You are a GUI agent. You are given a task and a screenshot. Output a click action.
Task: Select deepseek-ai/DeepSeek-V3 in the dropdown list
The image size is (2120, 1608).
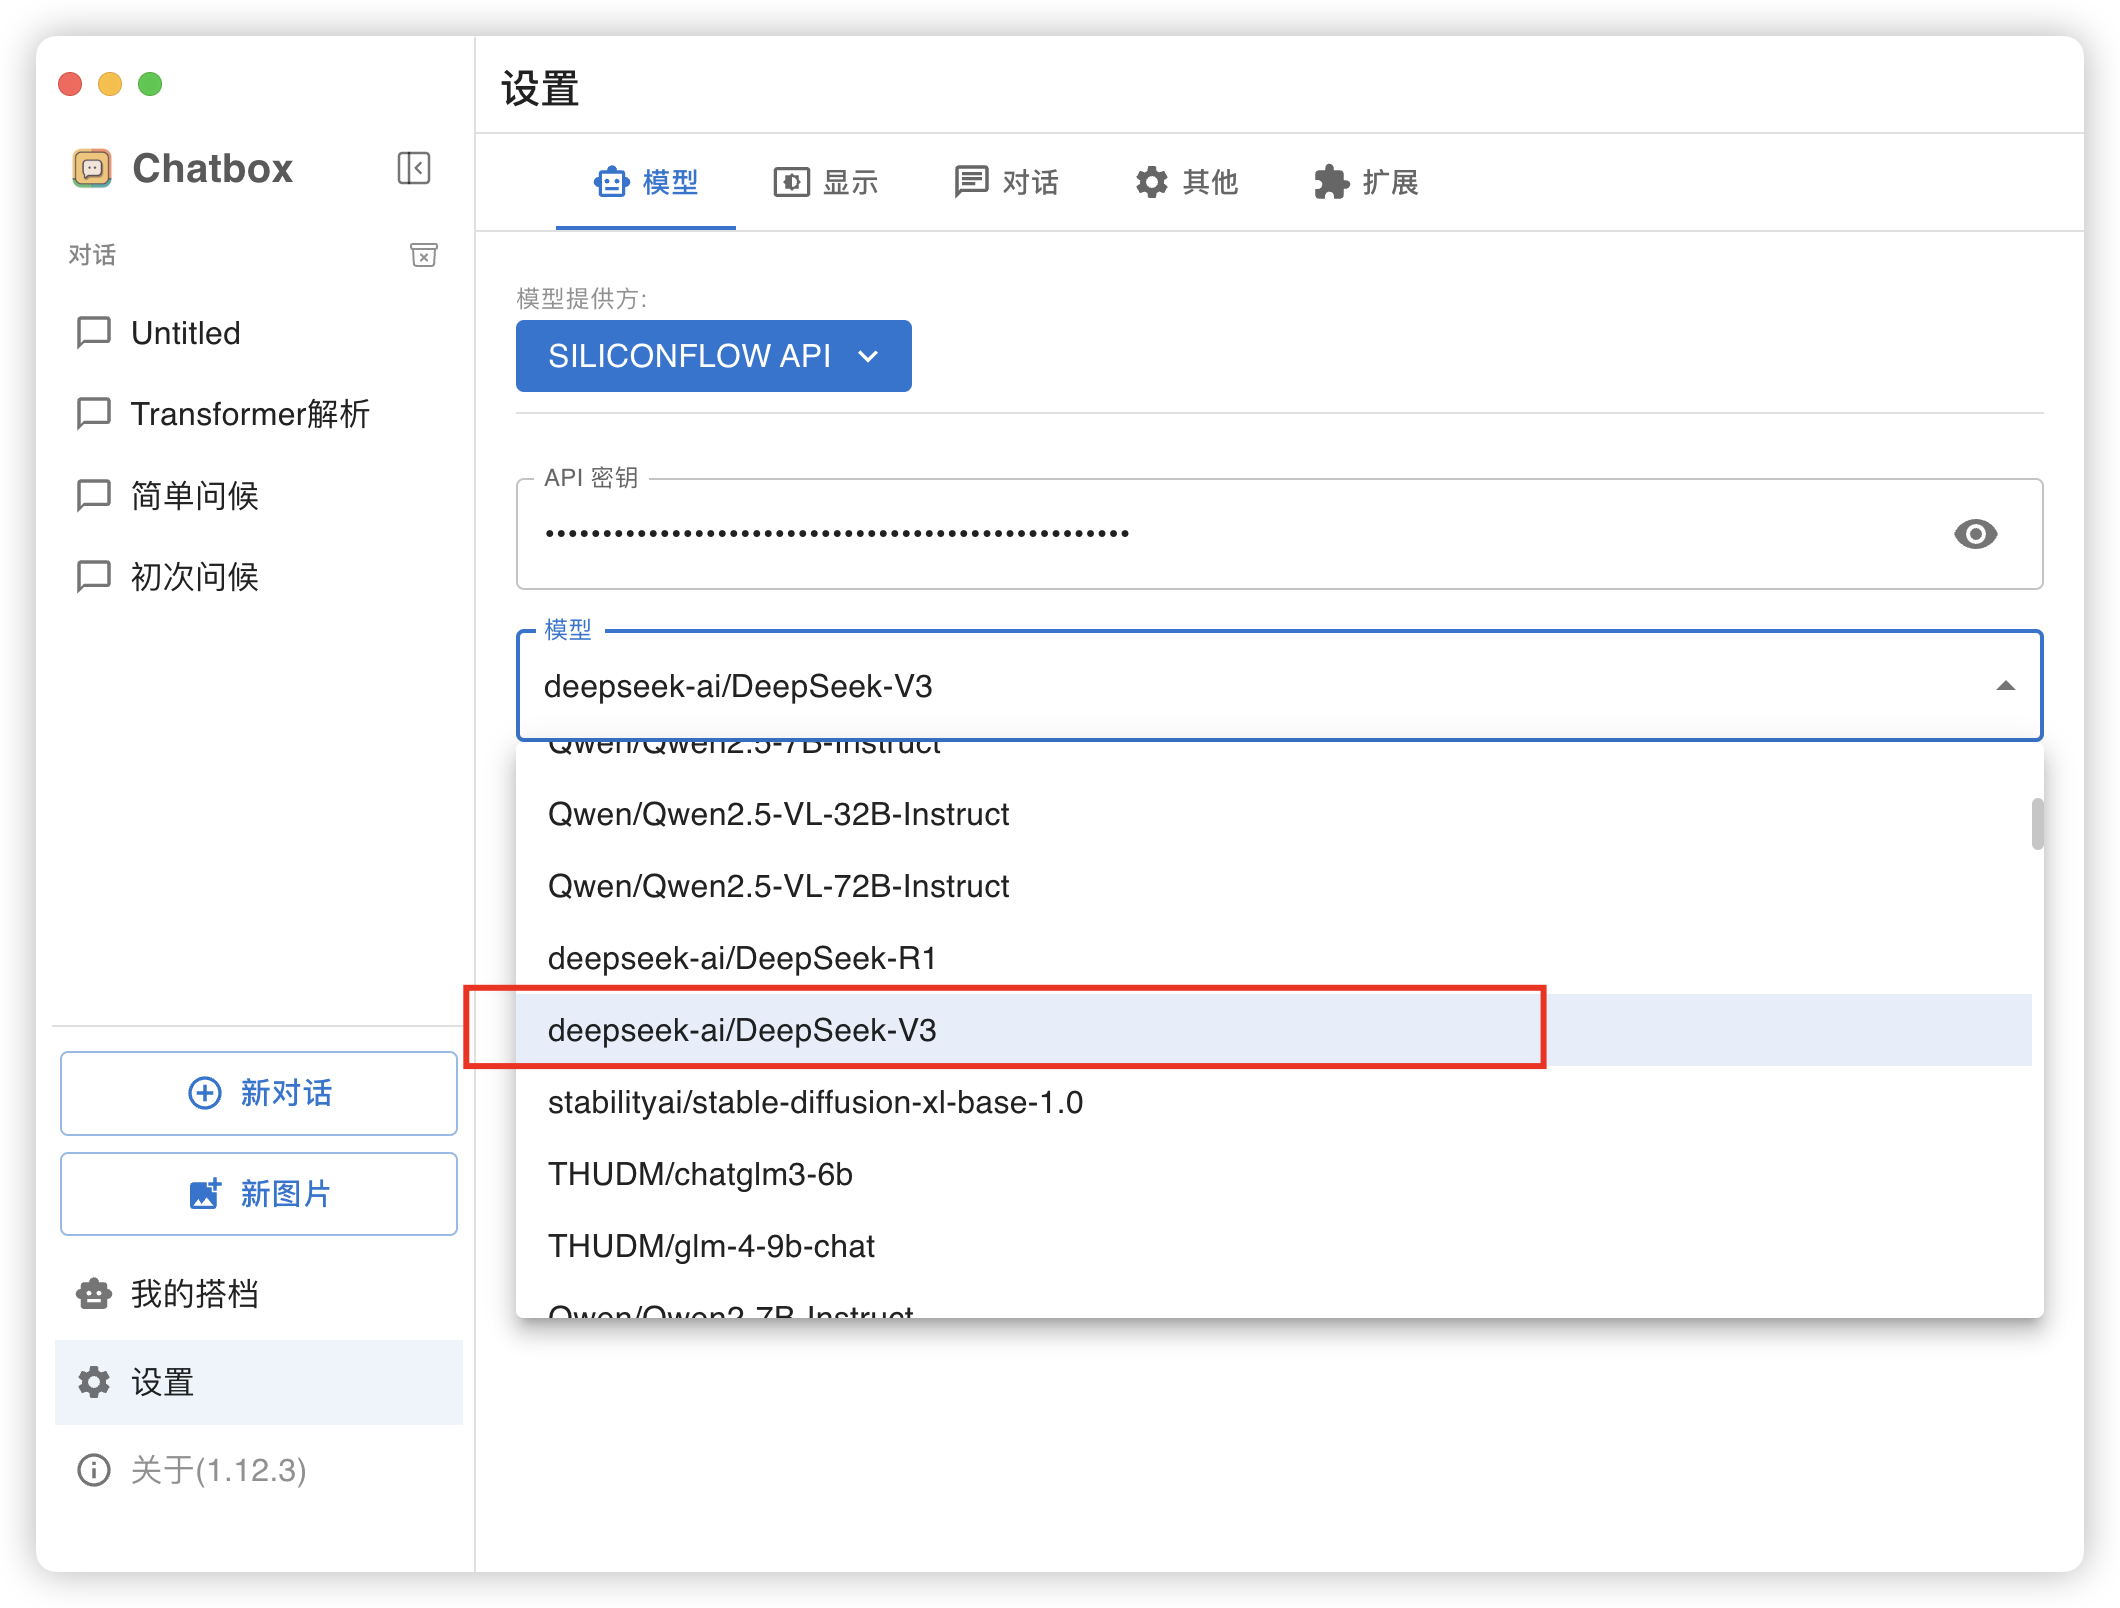(1274, 1030)
